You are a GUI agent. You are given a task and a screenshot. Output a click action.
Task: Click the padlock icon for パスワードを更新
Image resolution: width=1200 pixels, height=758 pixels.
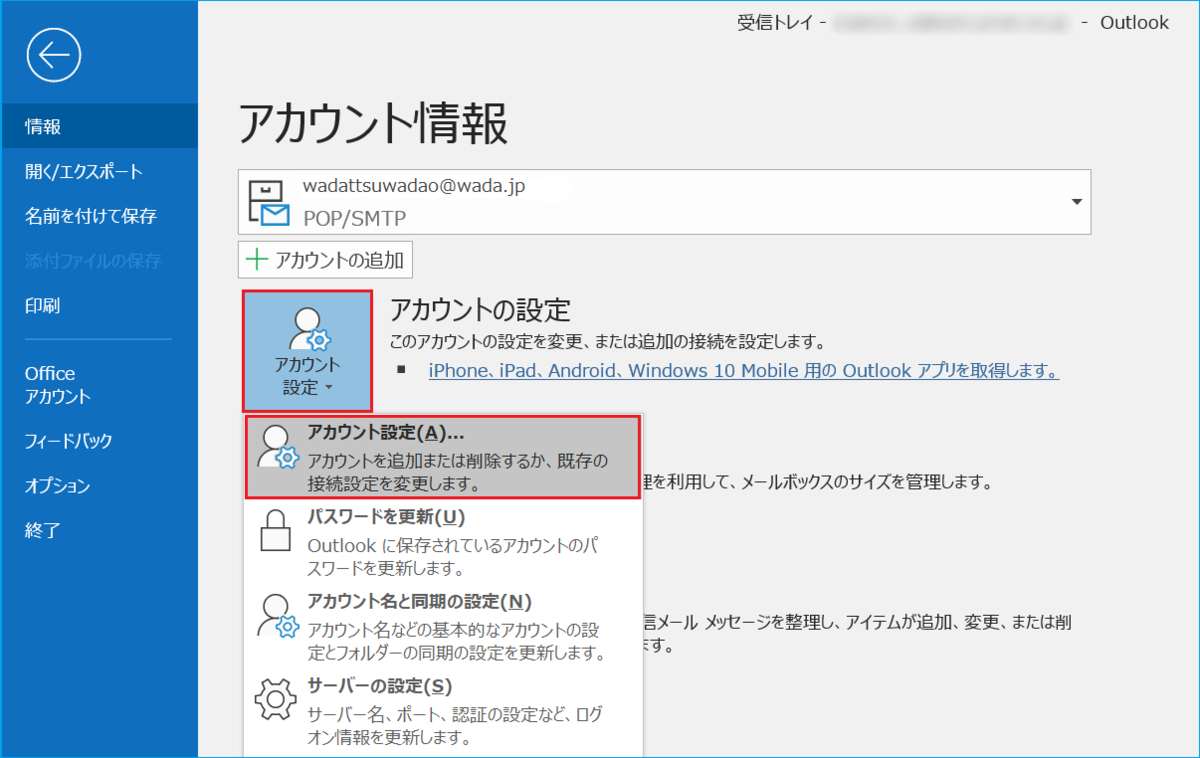(277, 530)
